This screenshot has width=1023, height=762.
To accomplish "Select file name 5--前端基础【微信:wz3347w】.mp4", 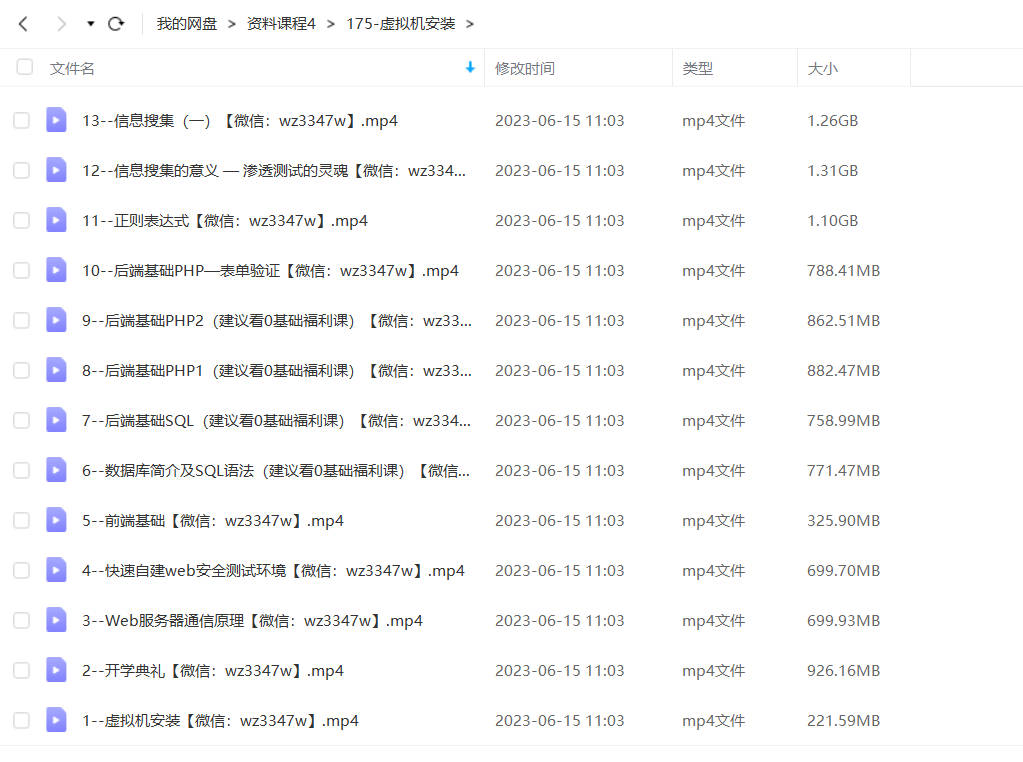I will 213,521.
